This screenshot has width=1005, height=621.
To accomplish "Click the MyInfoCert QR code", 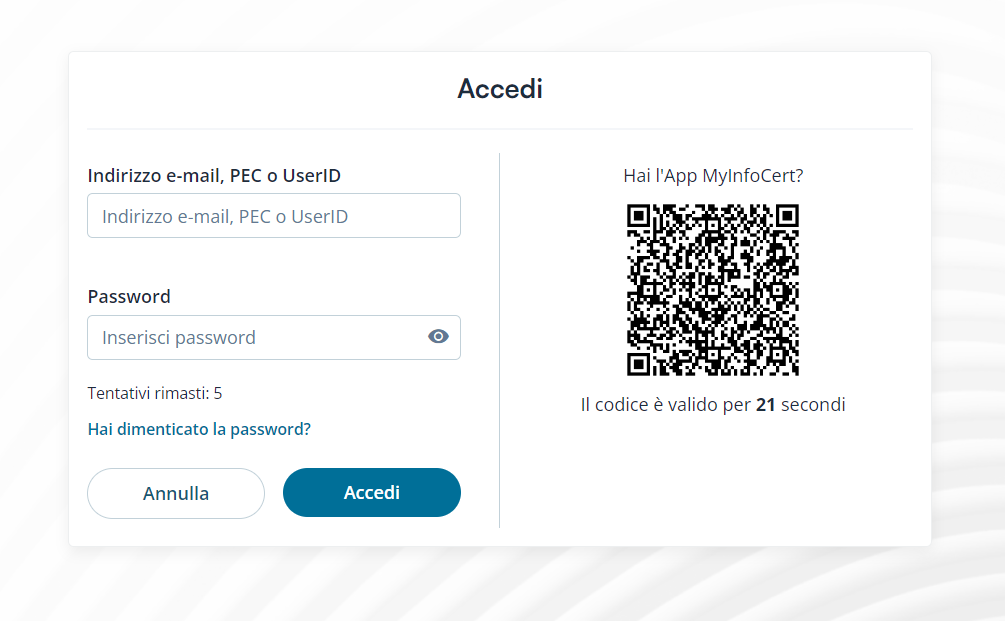I will tap(713, 290).
